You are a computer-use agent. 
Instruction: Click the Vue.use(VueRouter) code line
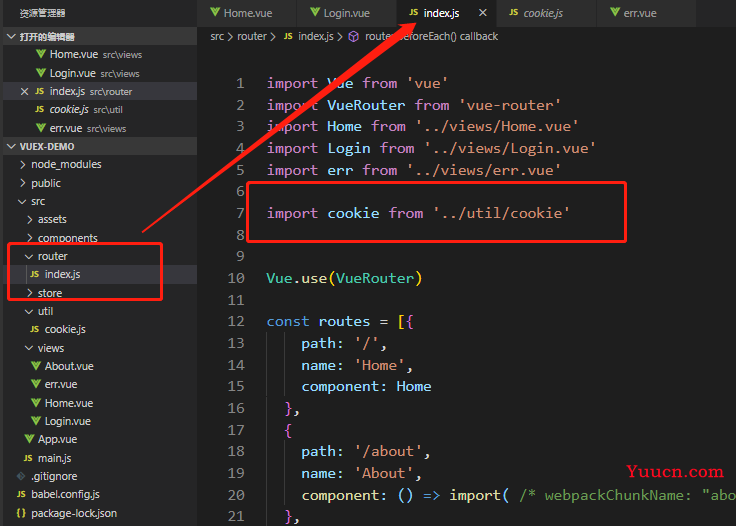(x=344, y=278)
